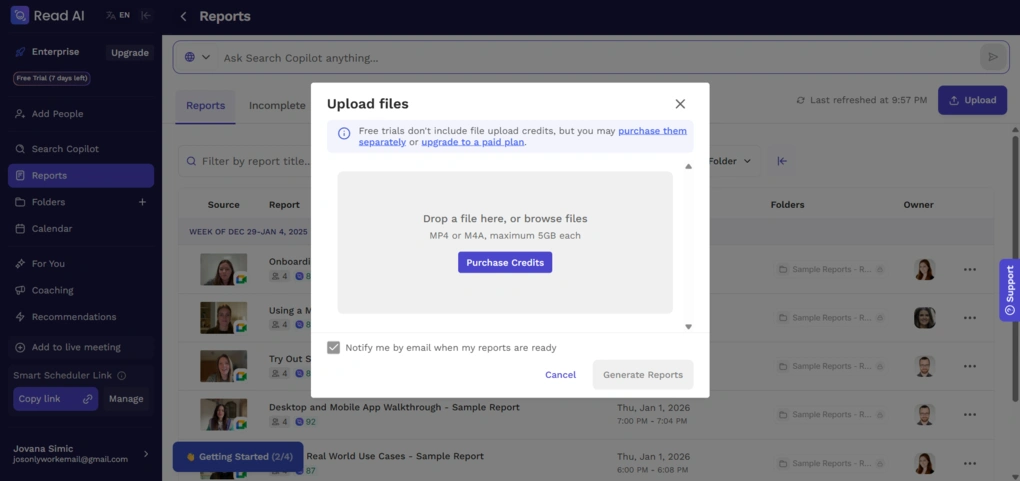Click the send arrow in Copilot bar
Screen dimensions: 1020x481
(993, 57)
